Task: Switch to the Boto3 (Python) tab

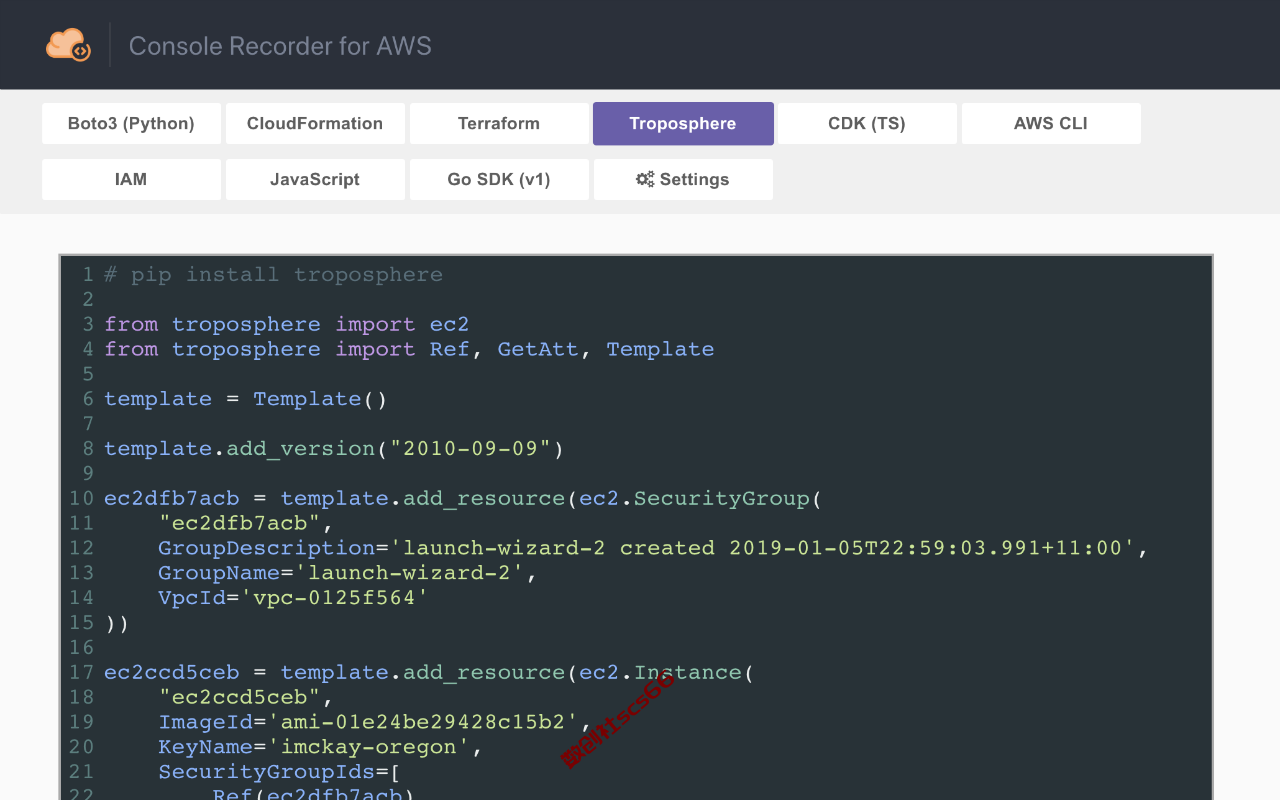Action: coord(131,124)
